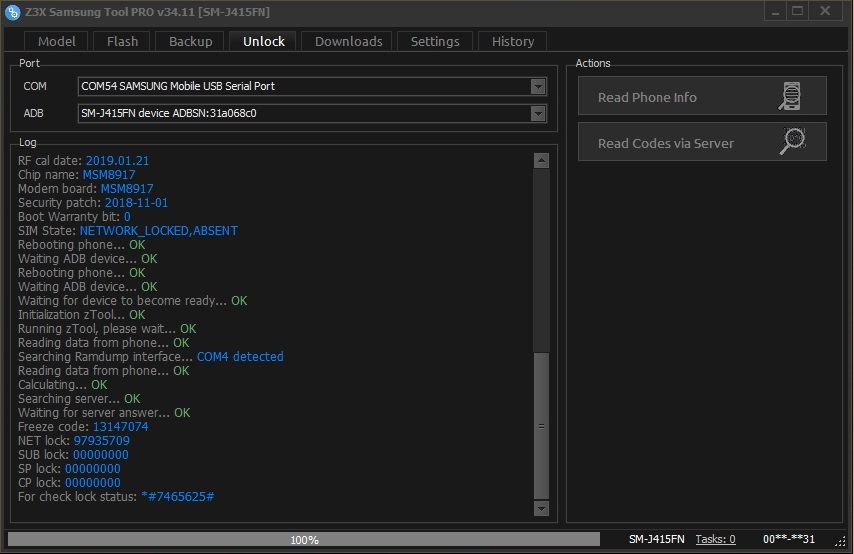Click the SM-J415FN status bar label

click(656, 539)
